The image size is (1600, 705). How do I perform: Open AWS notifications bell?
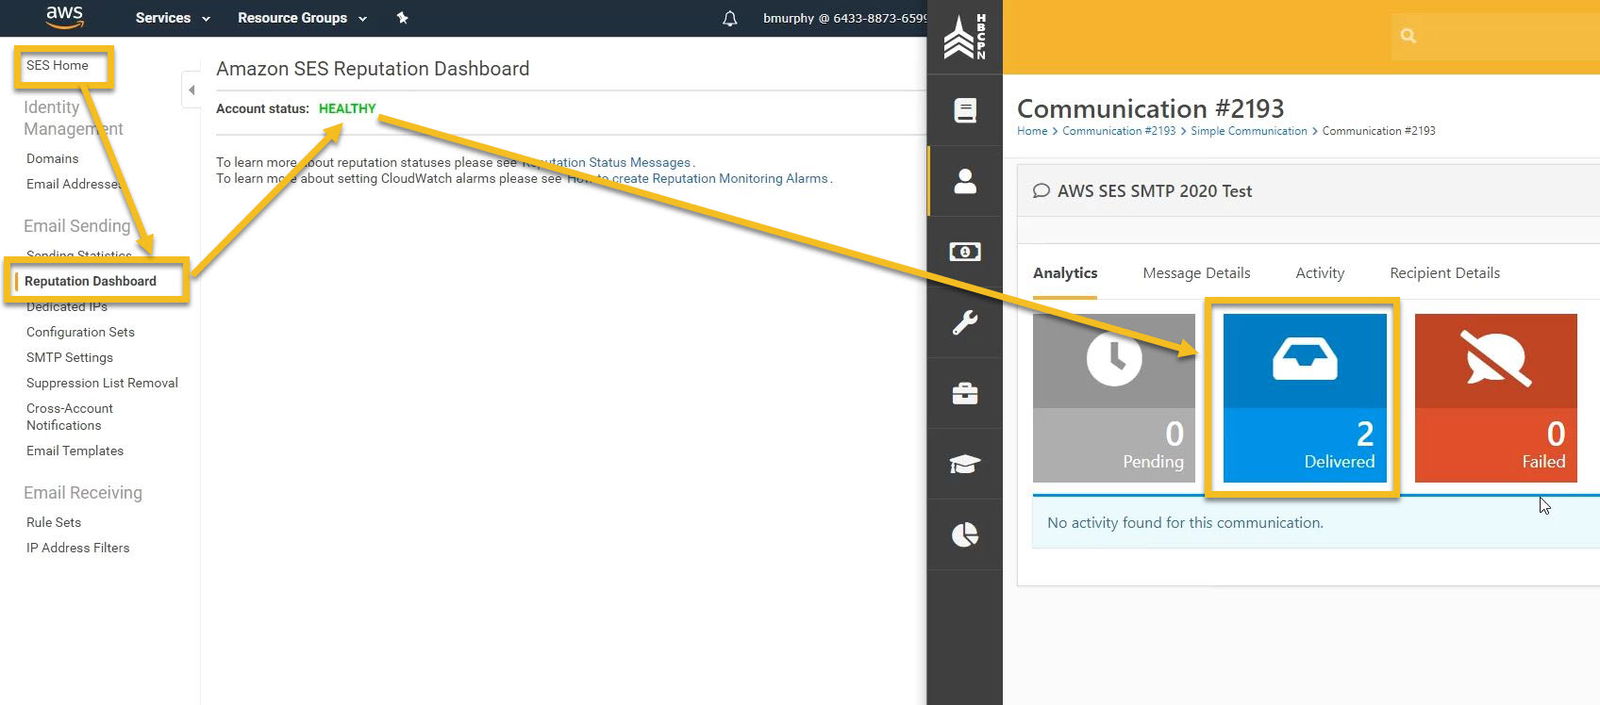(x=730, y=18)
